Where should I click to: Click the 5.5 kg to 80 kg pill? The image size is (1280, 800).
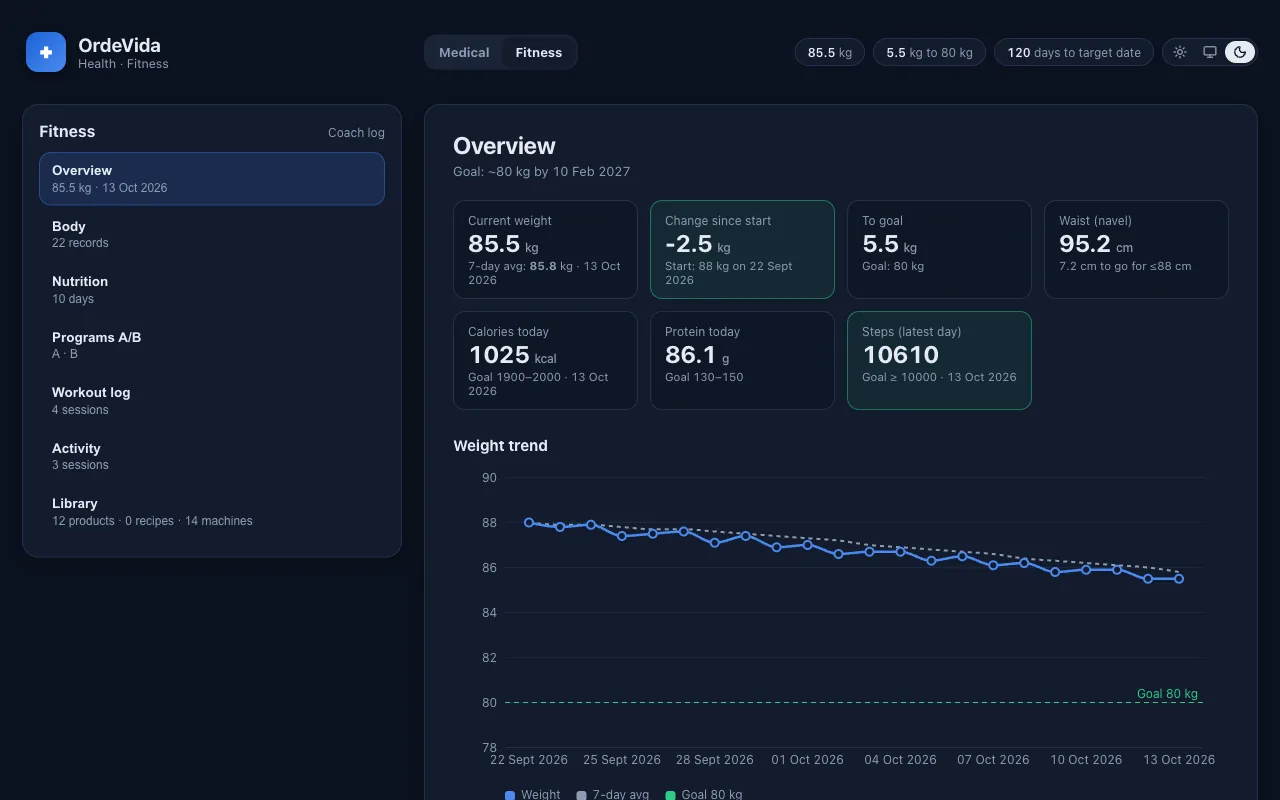929,52
